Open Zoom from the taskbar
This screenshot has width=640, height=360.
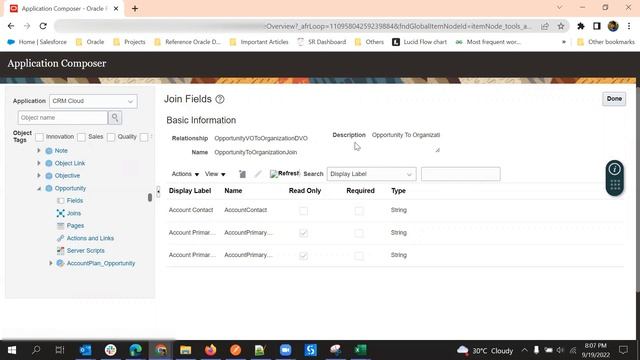coord(285,350)
